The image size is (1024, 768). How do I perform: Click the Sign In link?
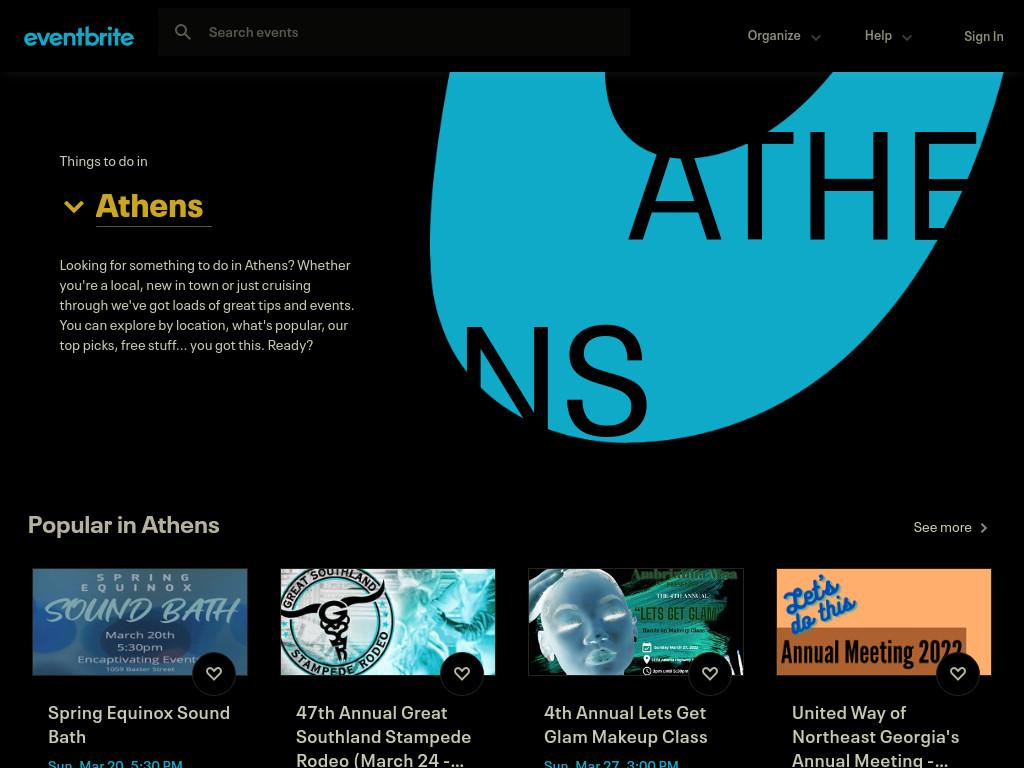tap(984, 37)
